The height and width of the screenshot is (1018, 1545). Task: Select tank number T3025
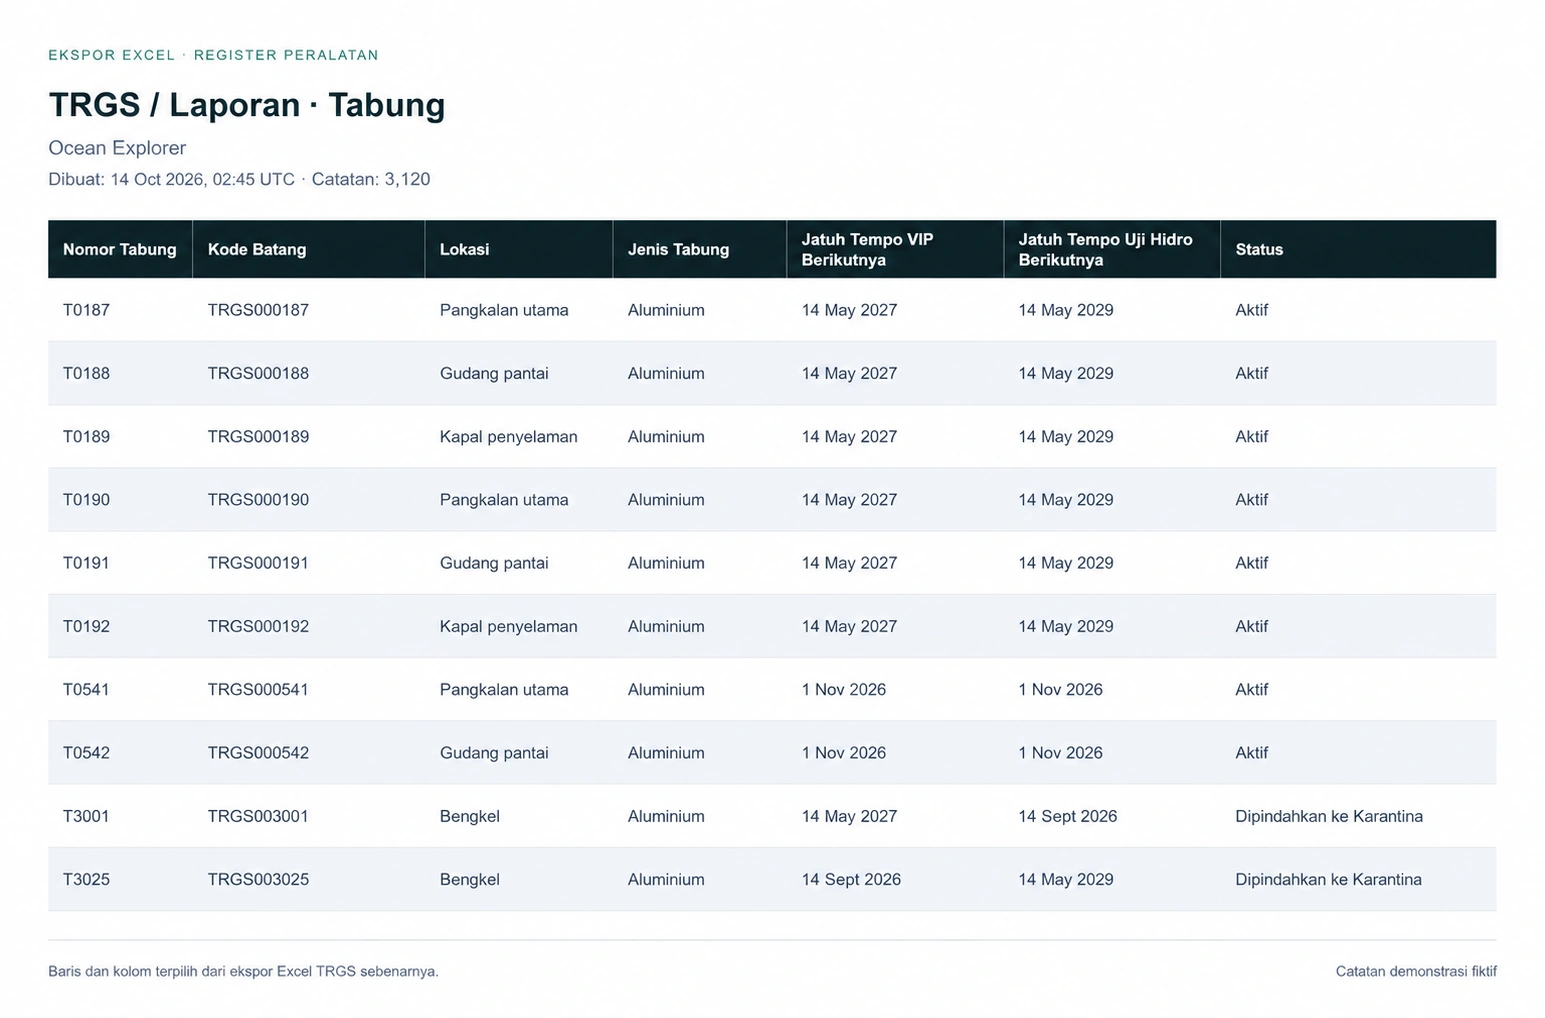(x=86, y=879)
